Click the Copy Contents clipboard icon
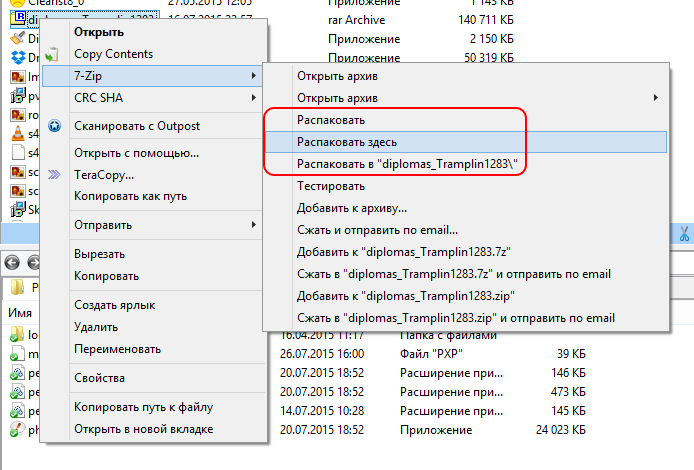Image resolution: width=694 pixels, height=470 pixels. pos(52,54)
